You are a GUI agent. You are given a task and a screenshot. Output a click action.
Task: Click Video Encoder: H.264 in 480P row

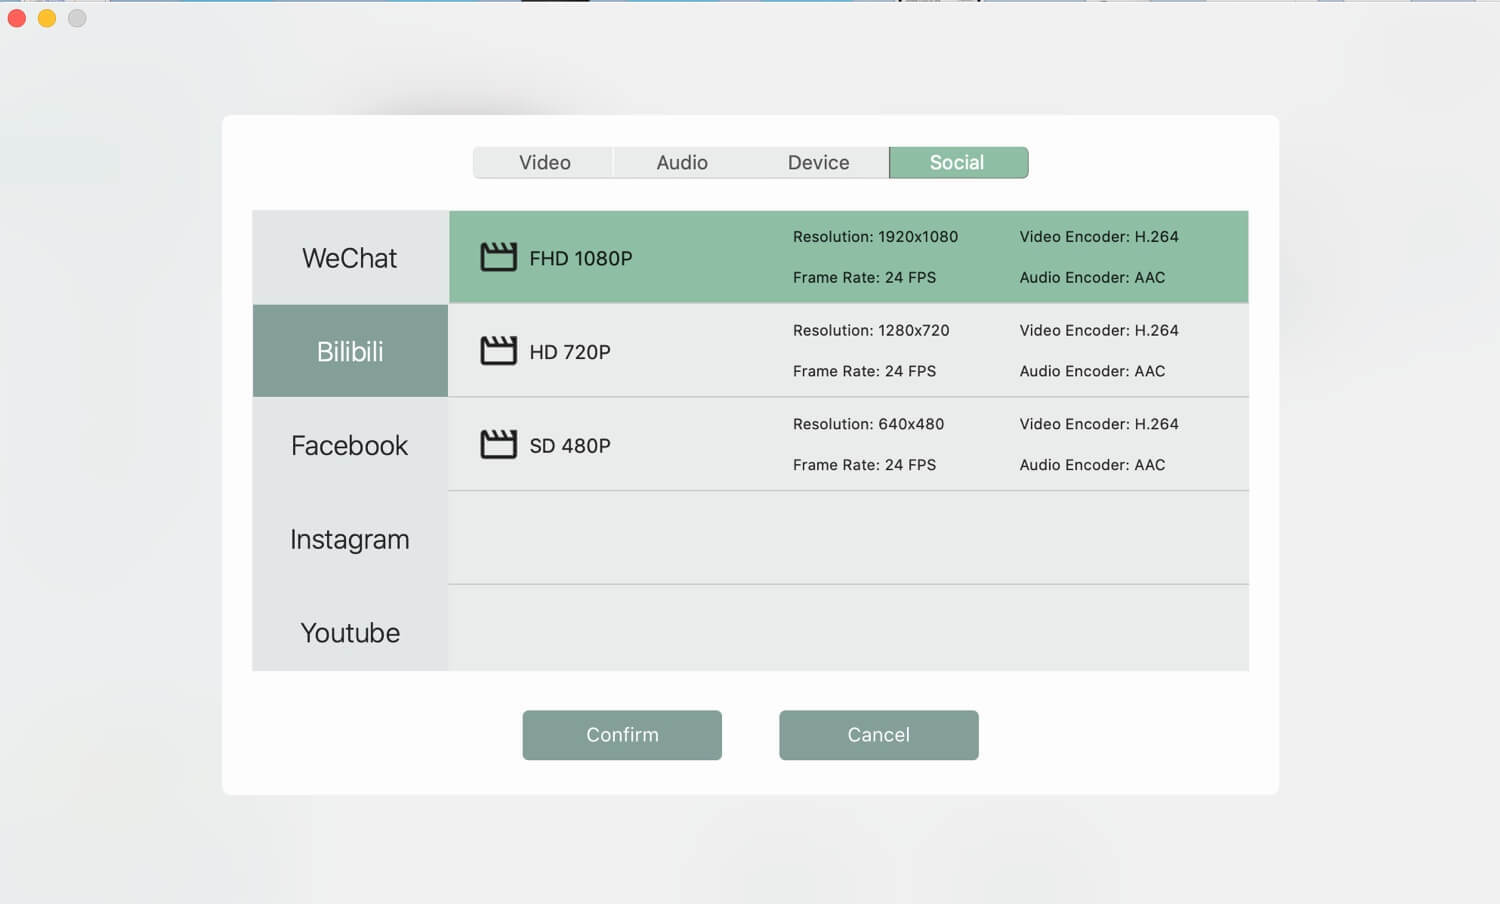pos(1099,424)
